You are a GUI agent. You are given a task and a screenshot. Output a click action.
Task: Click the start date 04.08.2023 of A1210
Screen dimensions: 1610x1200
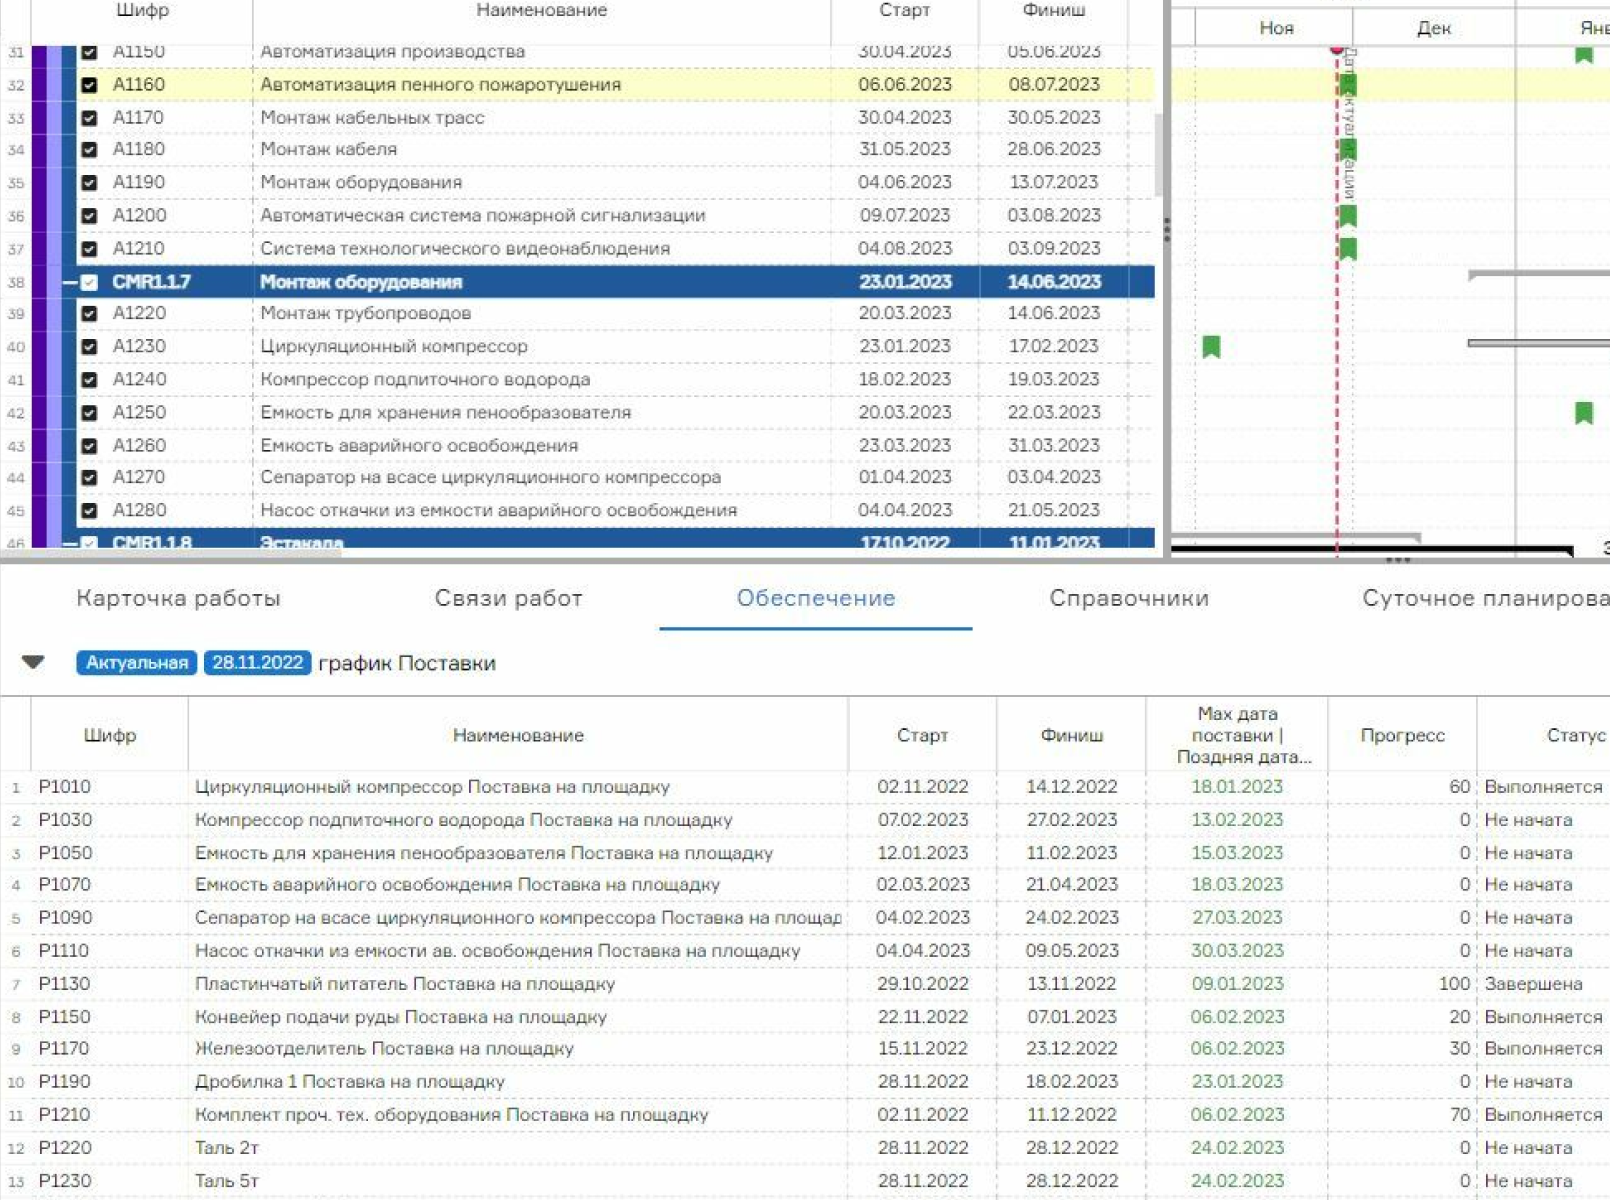pyautogui.click(x=904, y=249)
